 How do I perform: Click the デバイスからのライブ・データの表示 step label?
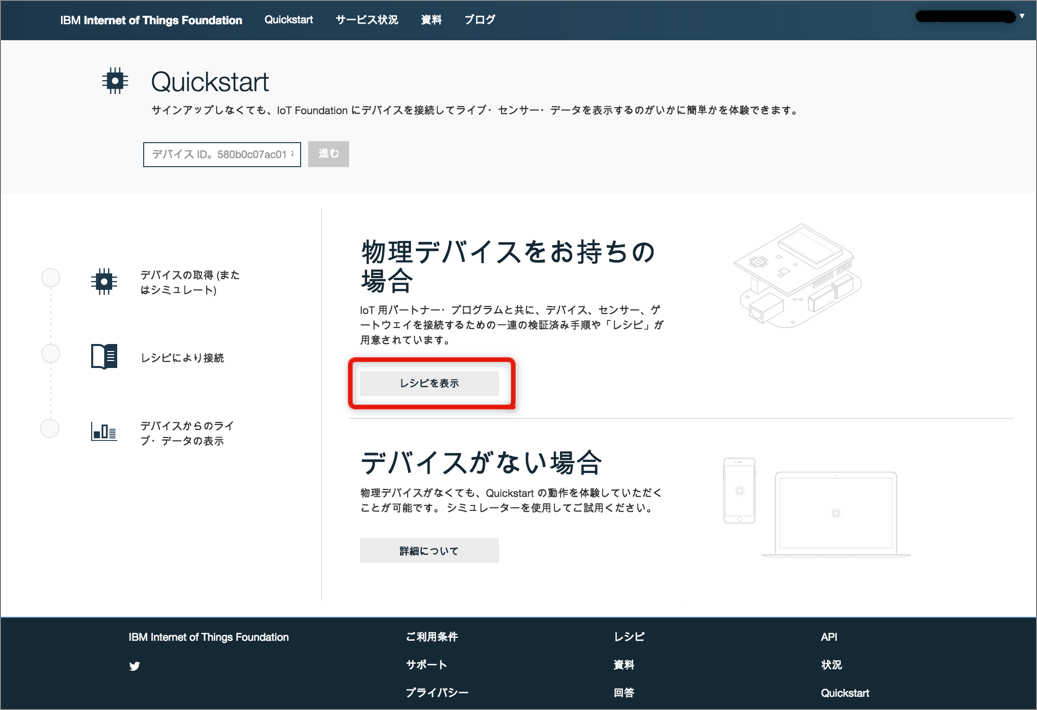click(187, 433)
